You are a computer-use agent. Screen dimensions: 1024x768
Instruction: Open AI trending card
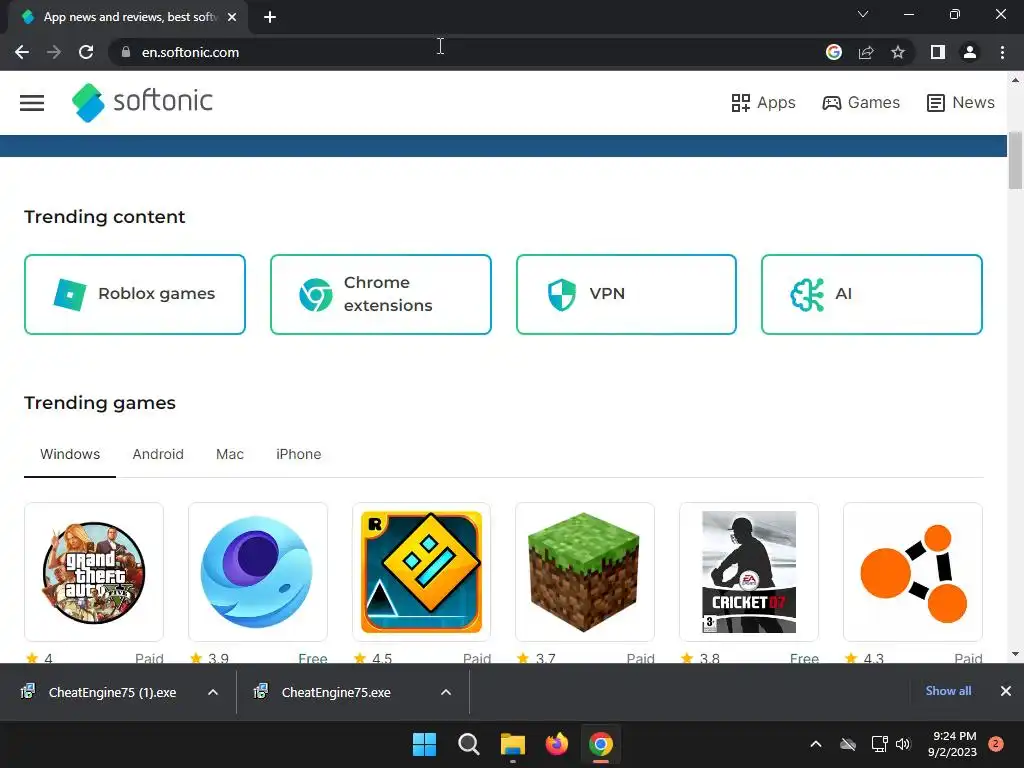tap(872, 295)
